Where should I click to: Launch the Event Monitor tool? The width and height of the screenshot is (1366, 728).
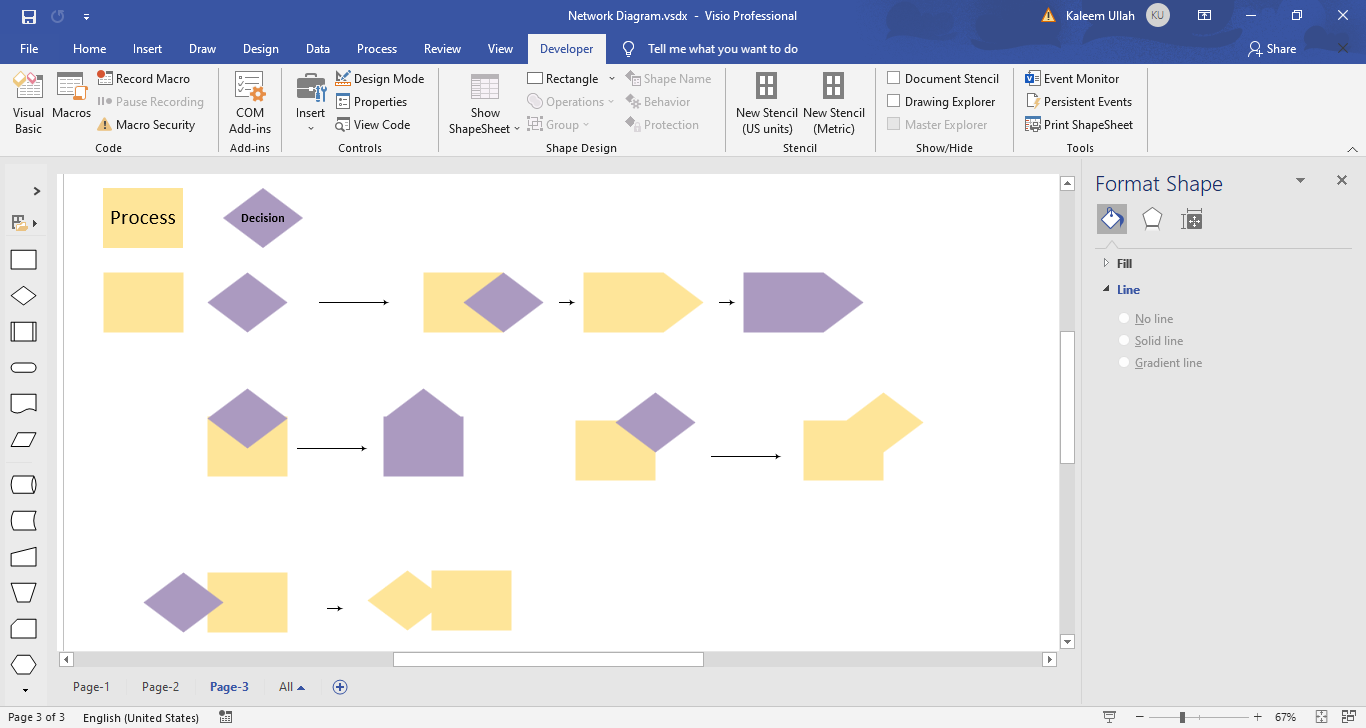[1078, 78]
